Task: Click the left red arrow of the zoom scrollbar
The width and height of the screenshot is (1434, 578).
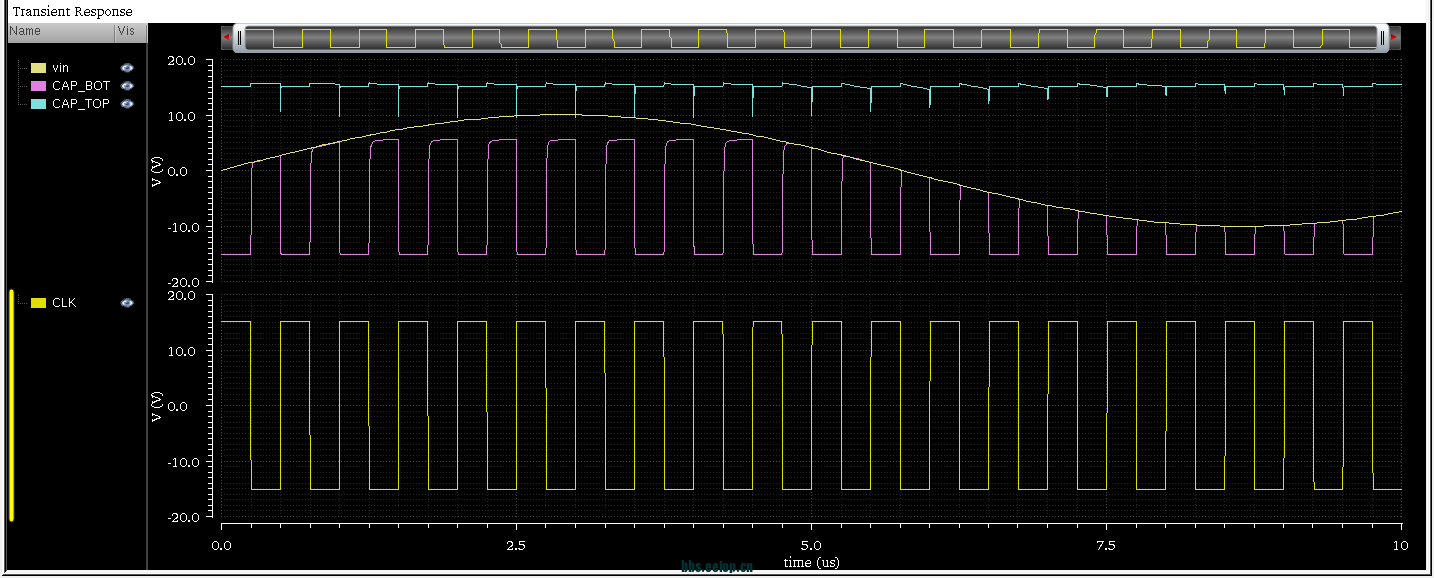Action: pyautogui.click(x=227, y=38)
